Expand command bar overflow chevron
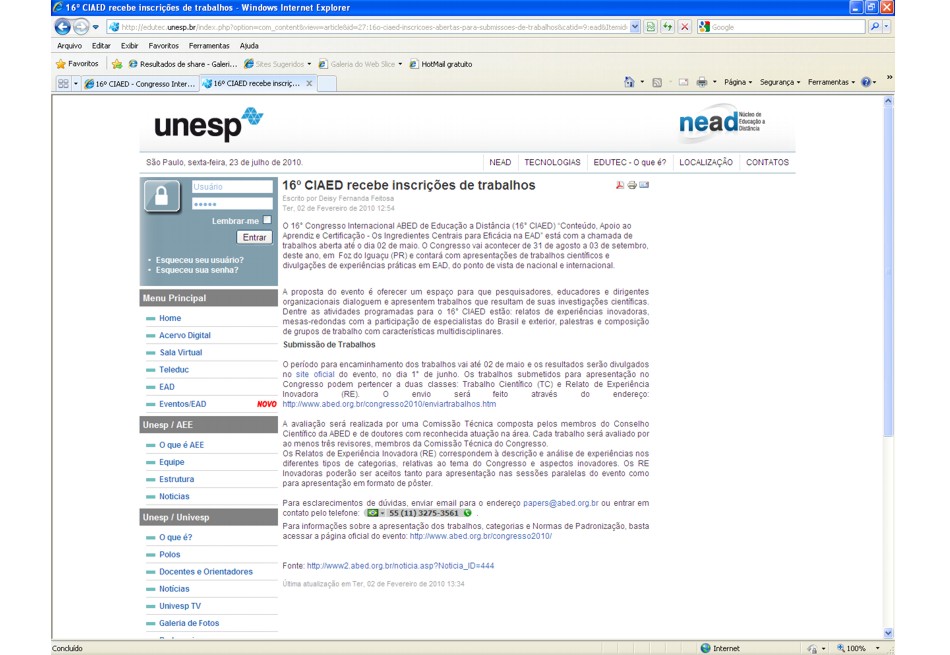950x655 pixels. (x=889, y=77)
